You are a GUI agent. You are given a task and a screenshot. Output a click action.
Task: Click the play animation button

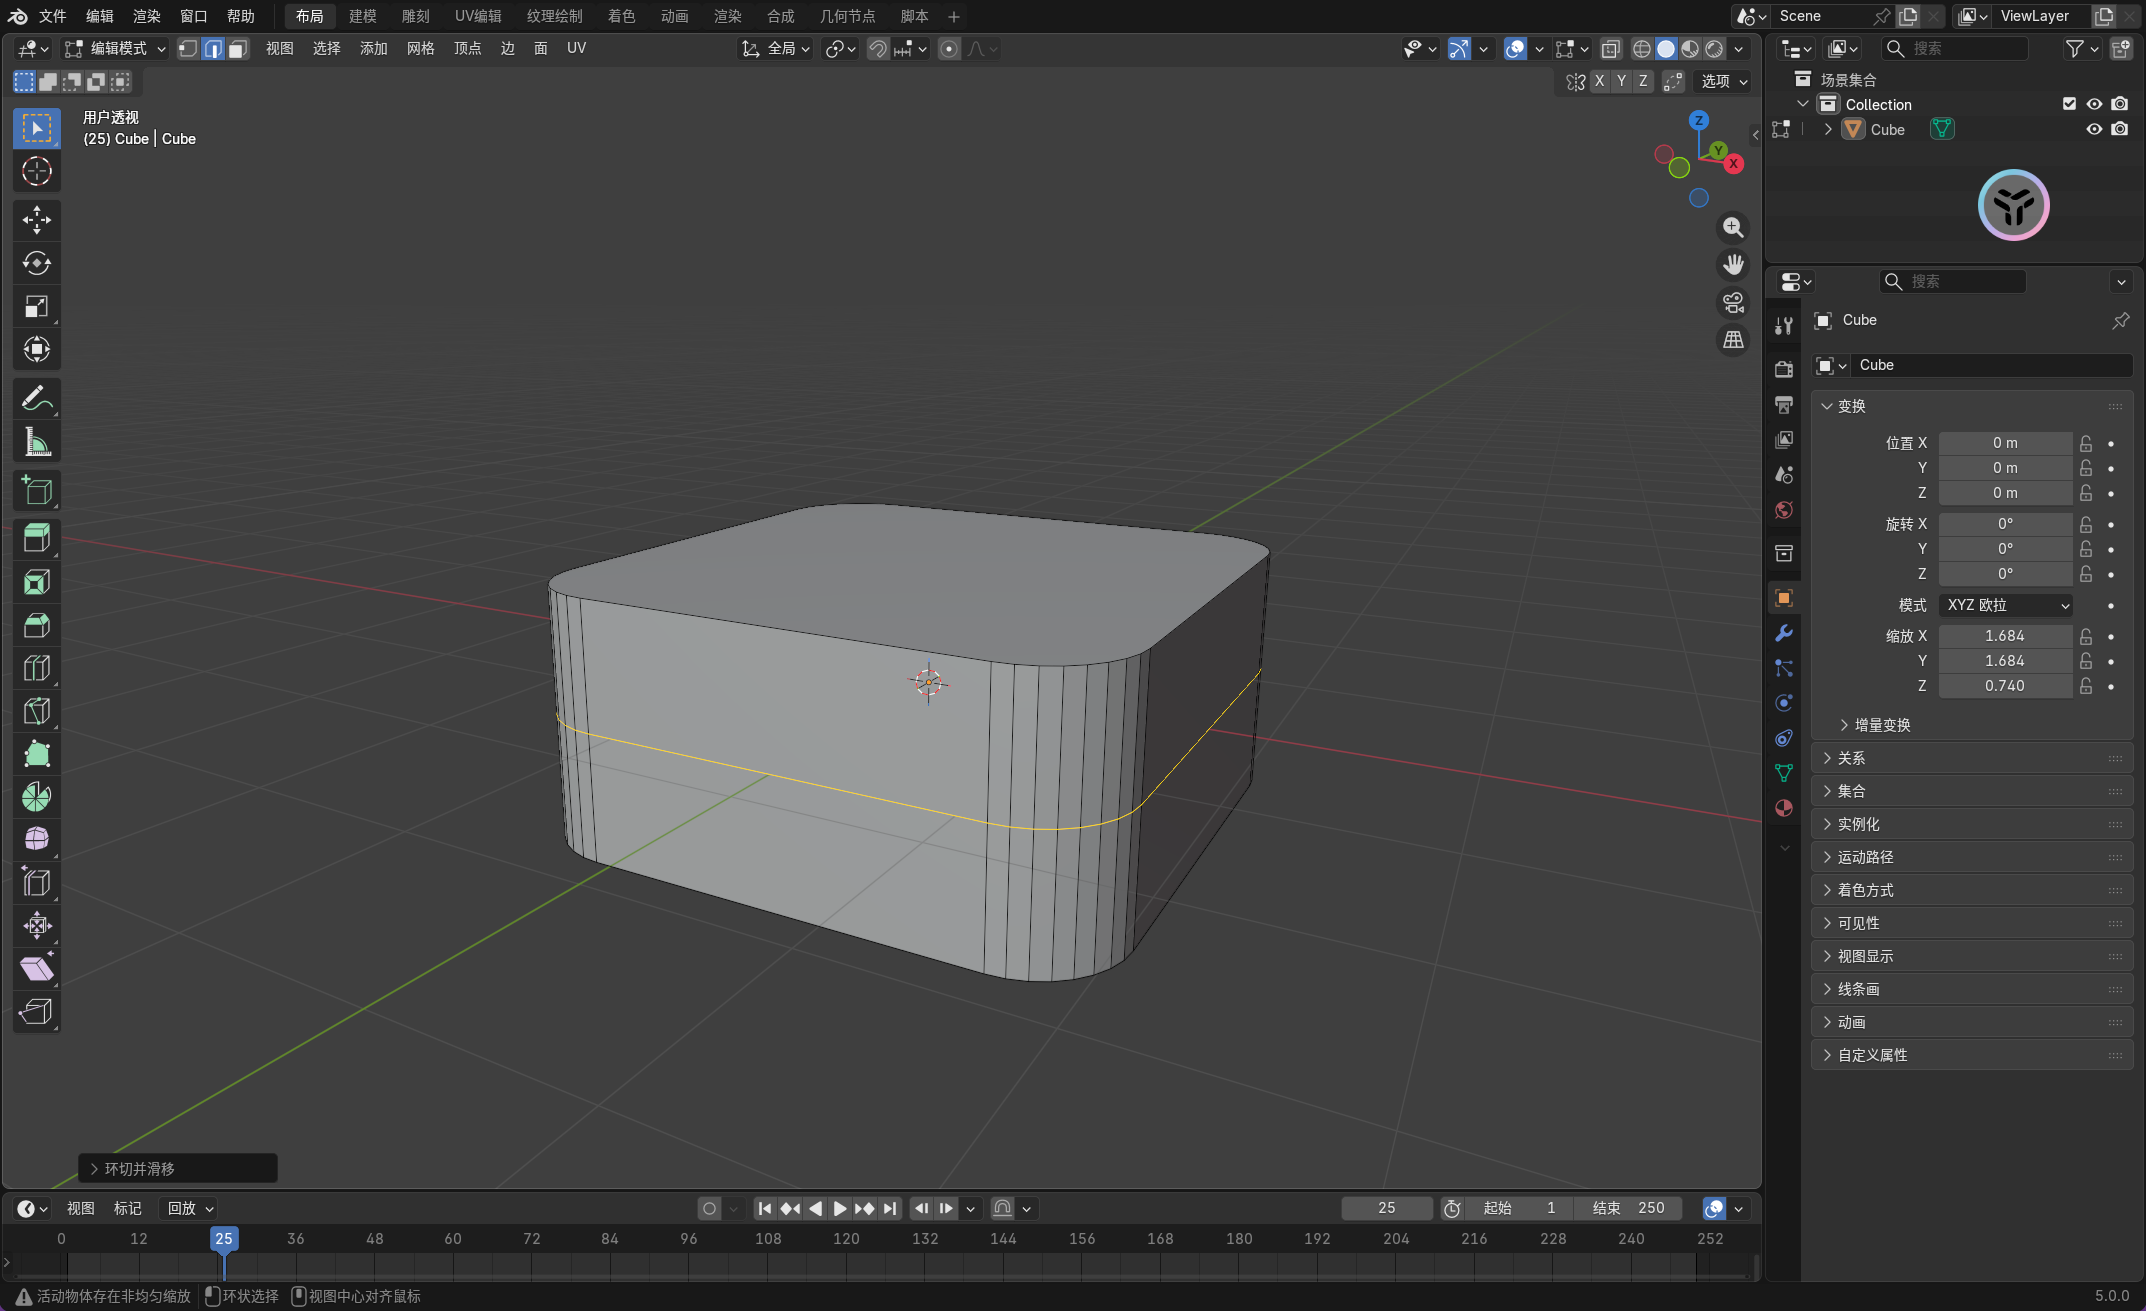click(839, 1209)
